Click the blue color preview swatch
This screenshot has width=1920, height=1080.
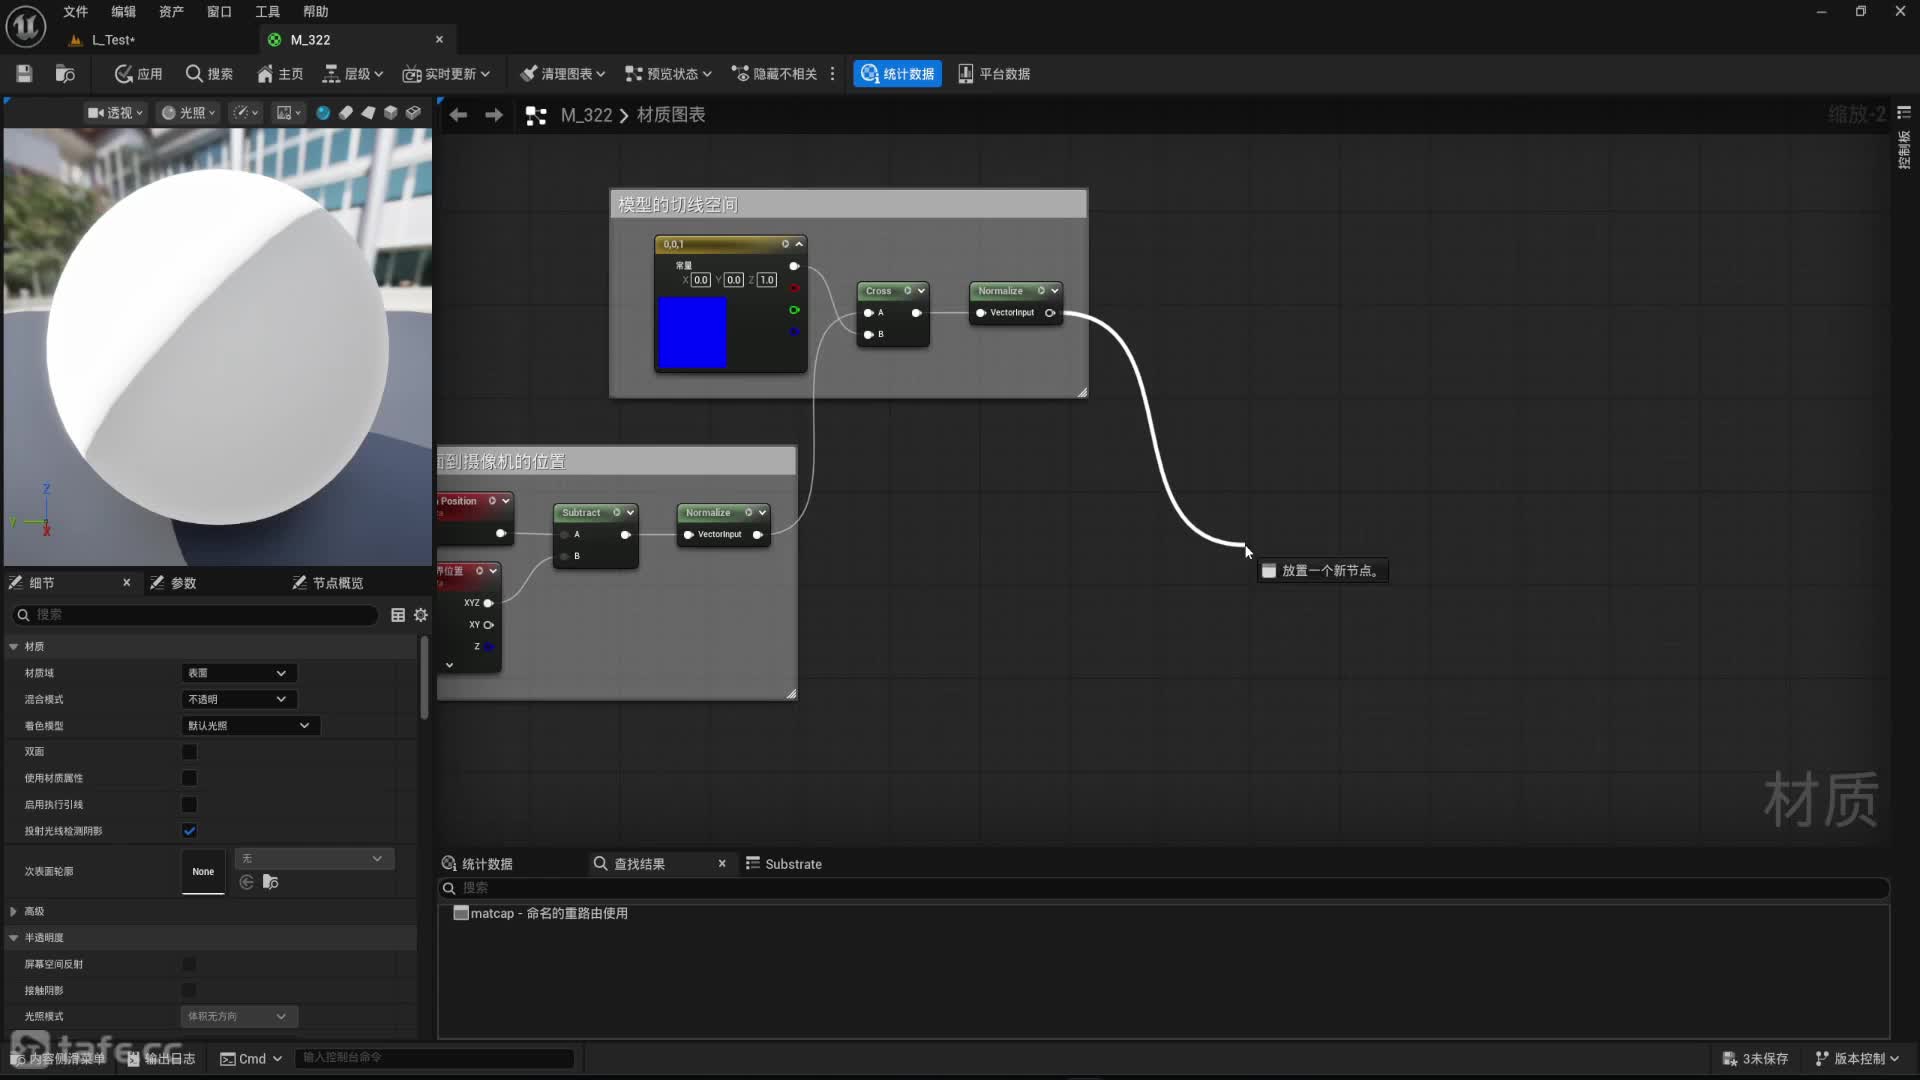[x=692, y=333]
